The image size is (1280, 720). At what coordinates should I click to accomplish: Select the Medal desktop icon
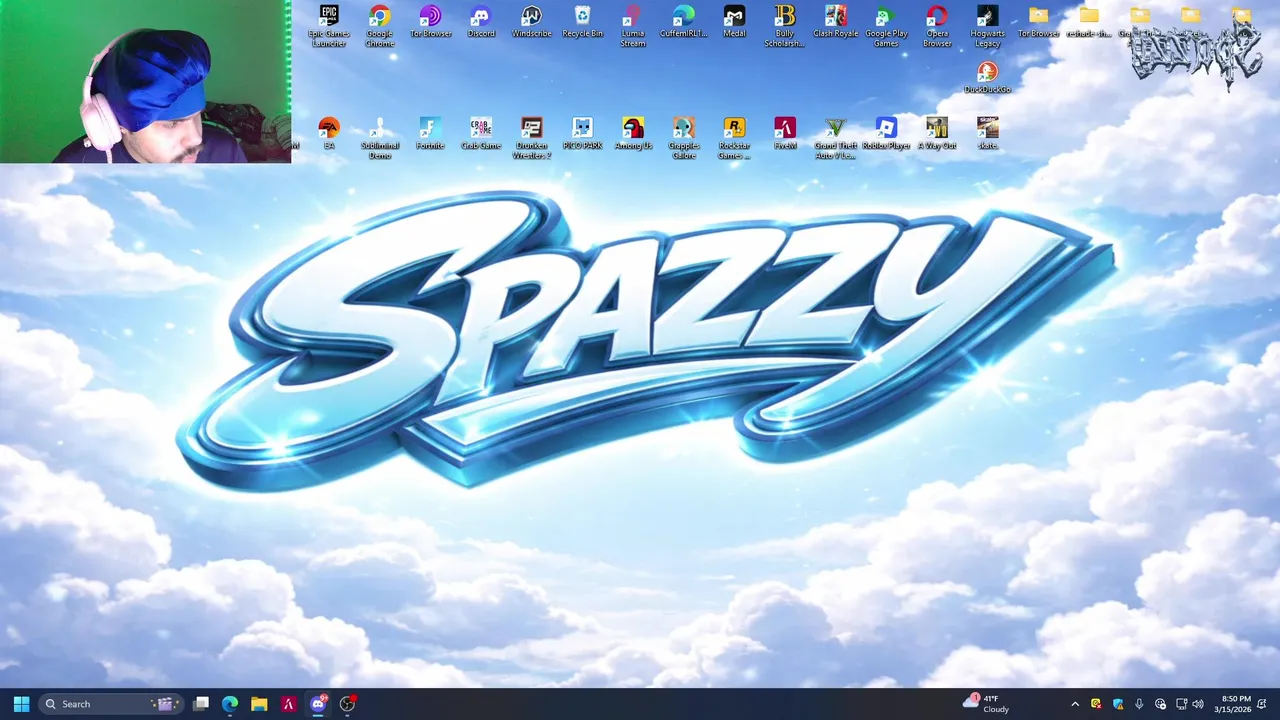point(734,22)
